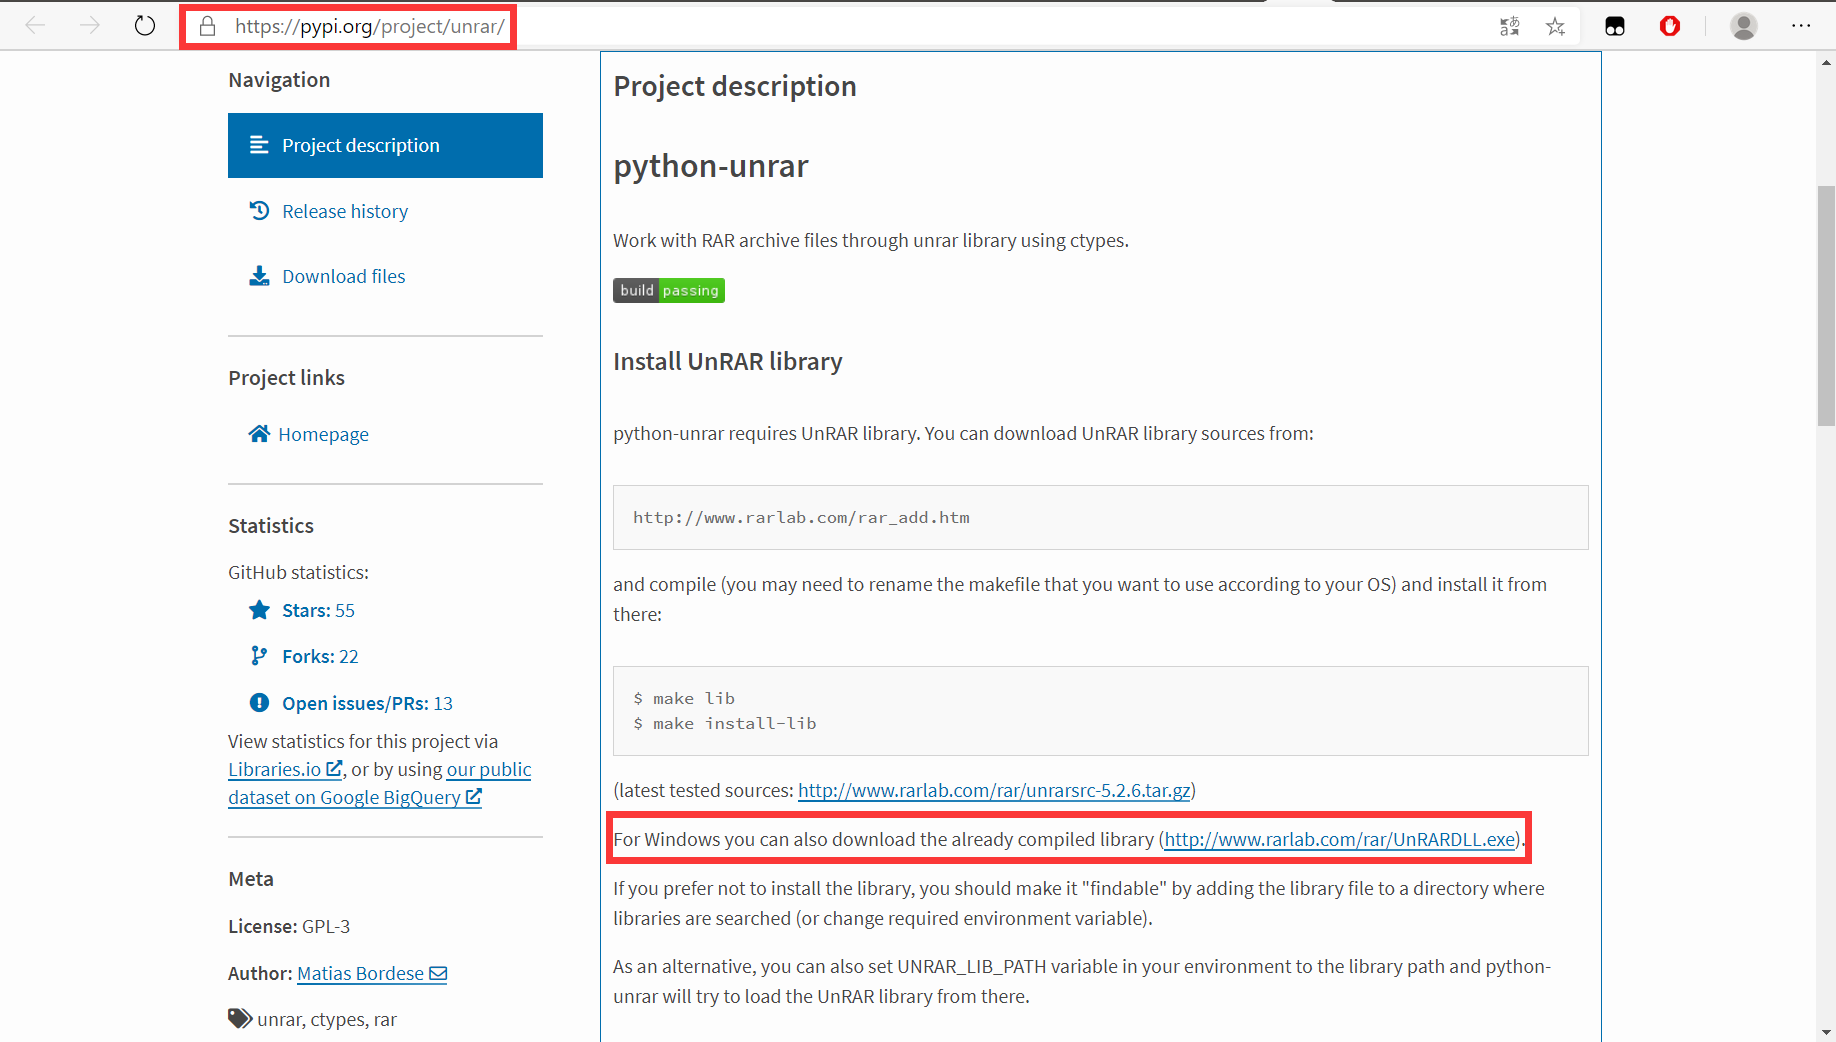Click the Forks branch icon

pyautogui.click(x=259, y=656)
